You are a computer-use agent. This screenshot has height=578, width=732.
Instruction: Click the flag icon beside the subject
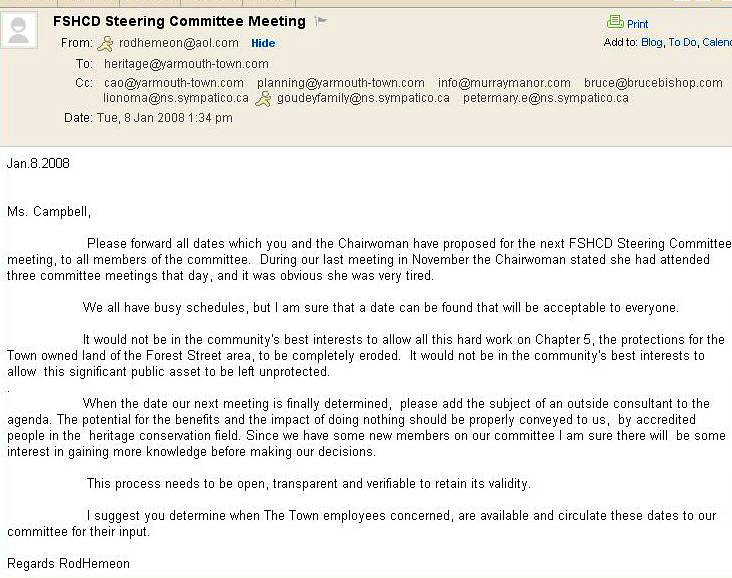point(321,21)
